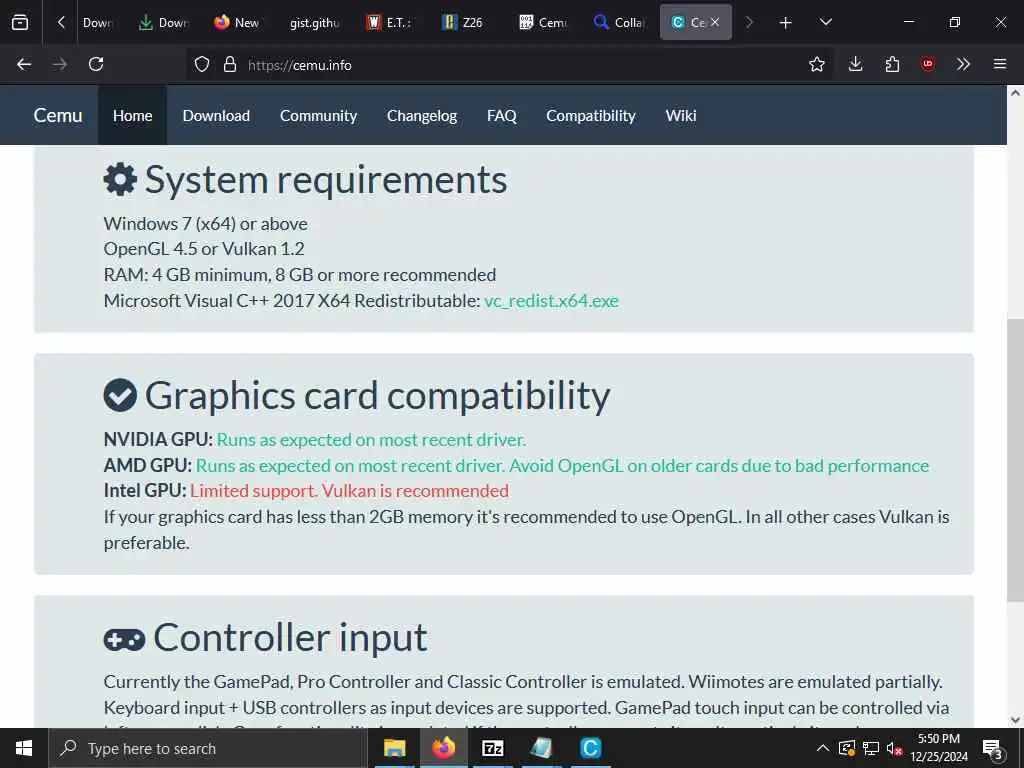
Task: Click the NVIDIA GPU status text
Action: [371, 440]
